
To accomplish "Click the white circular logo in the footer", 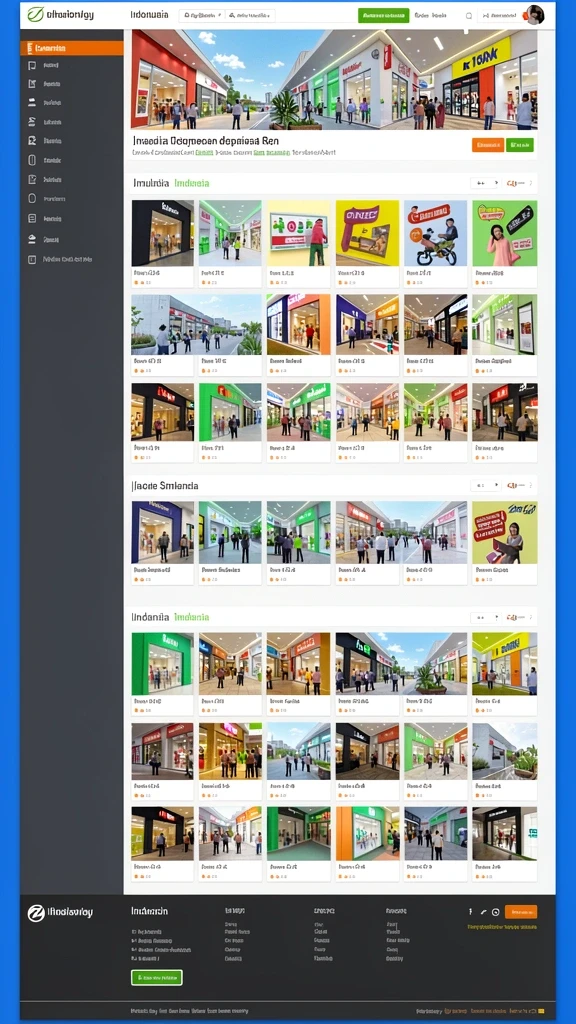I will [x=36, y=913].
